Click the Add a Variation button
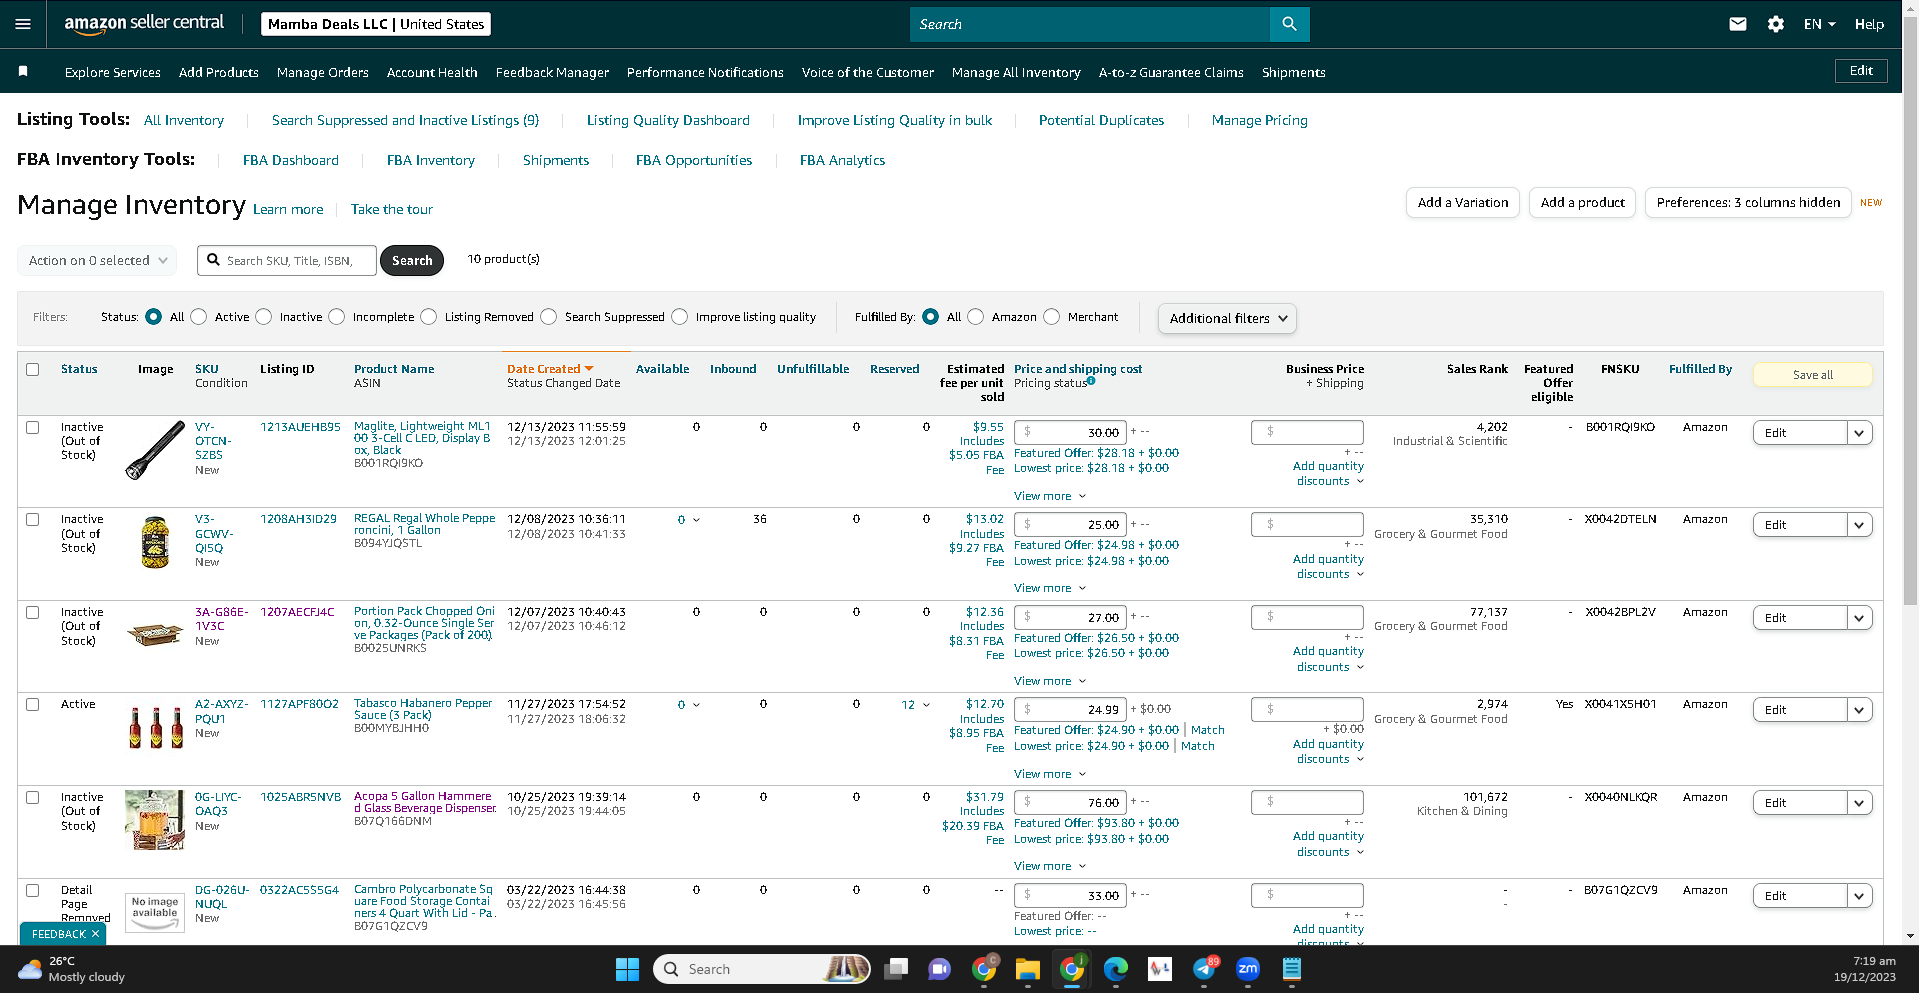This screenshot has height=993, width=1919. (x=1462, y=202)
